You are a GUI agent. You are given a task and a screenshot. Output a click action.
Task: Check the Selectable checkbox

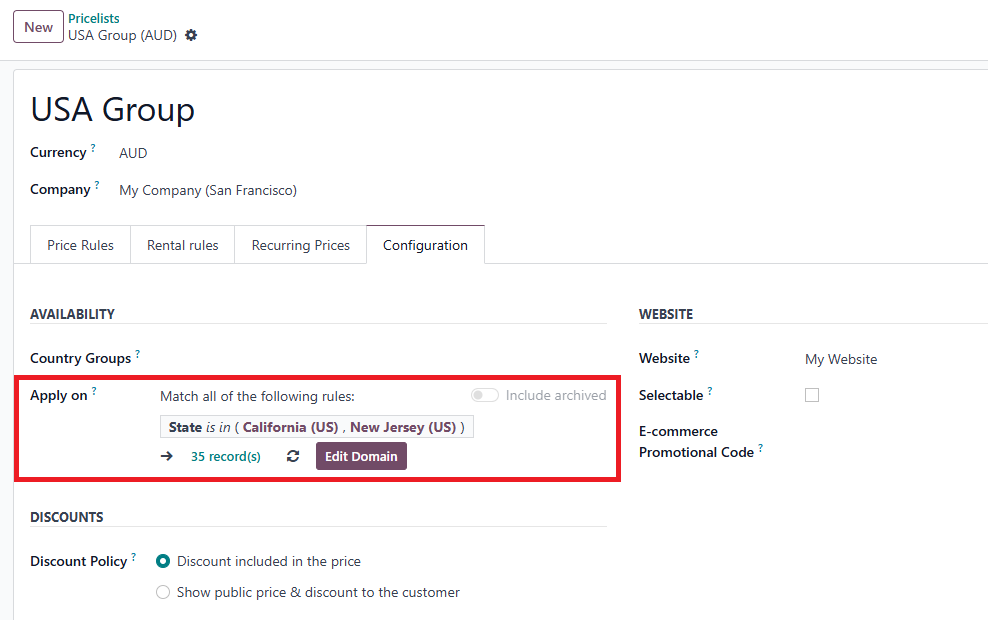pyautogui.click(x=812, y=395)
